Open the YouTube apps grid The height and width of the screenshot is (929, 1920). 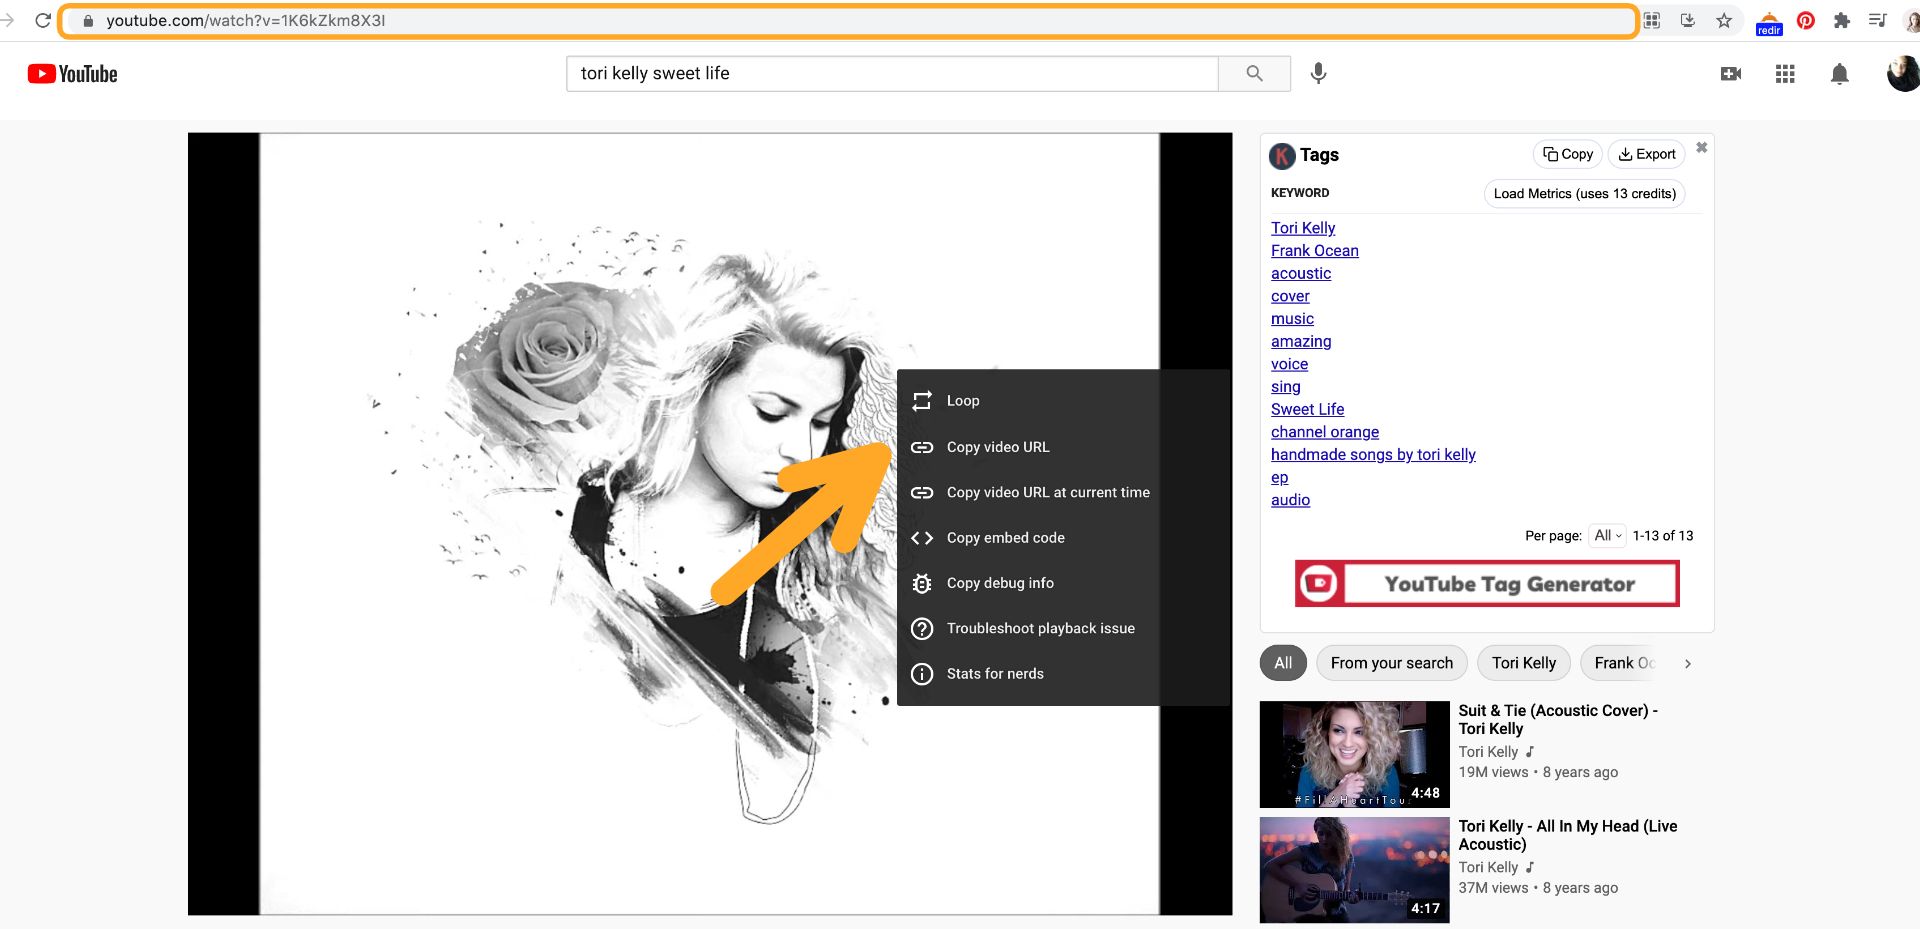pyautogui.click(x=1784, y=74)
